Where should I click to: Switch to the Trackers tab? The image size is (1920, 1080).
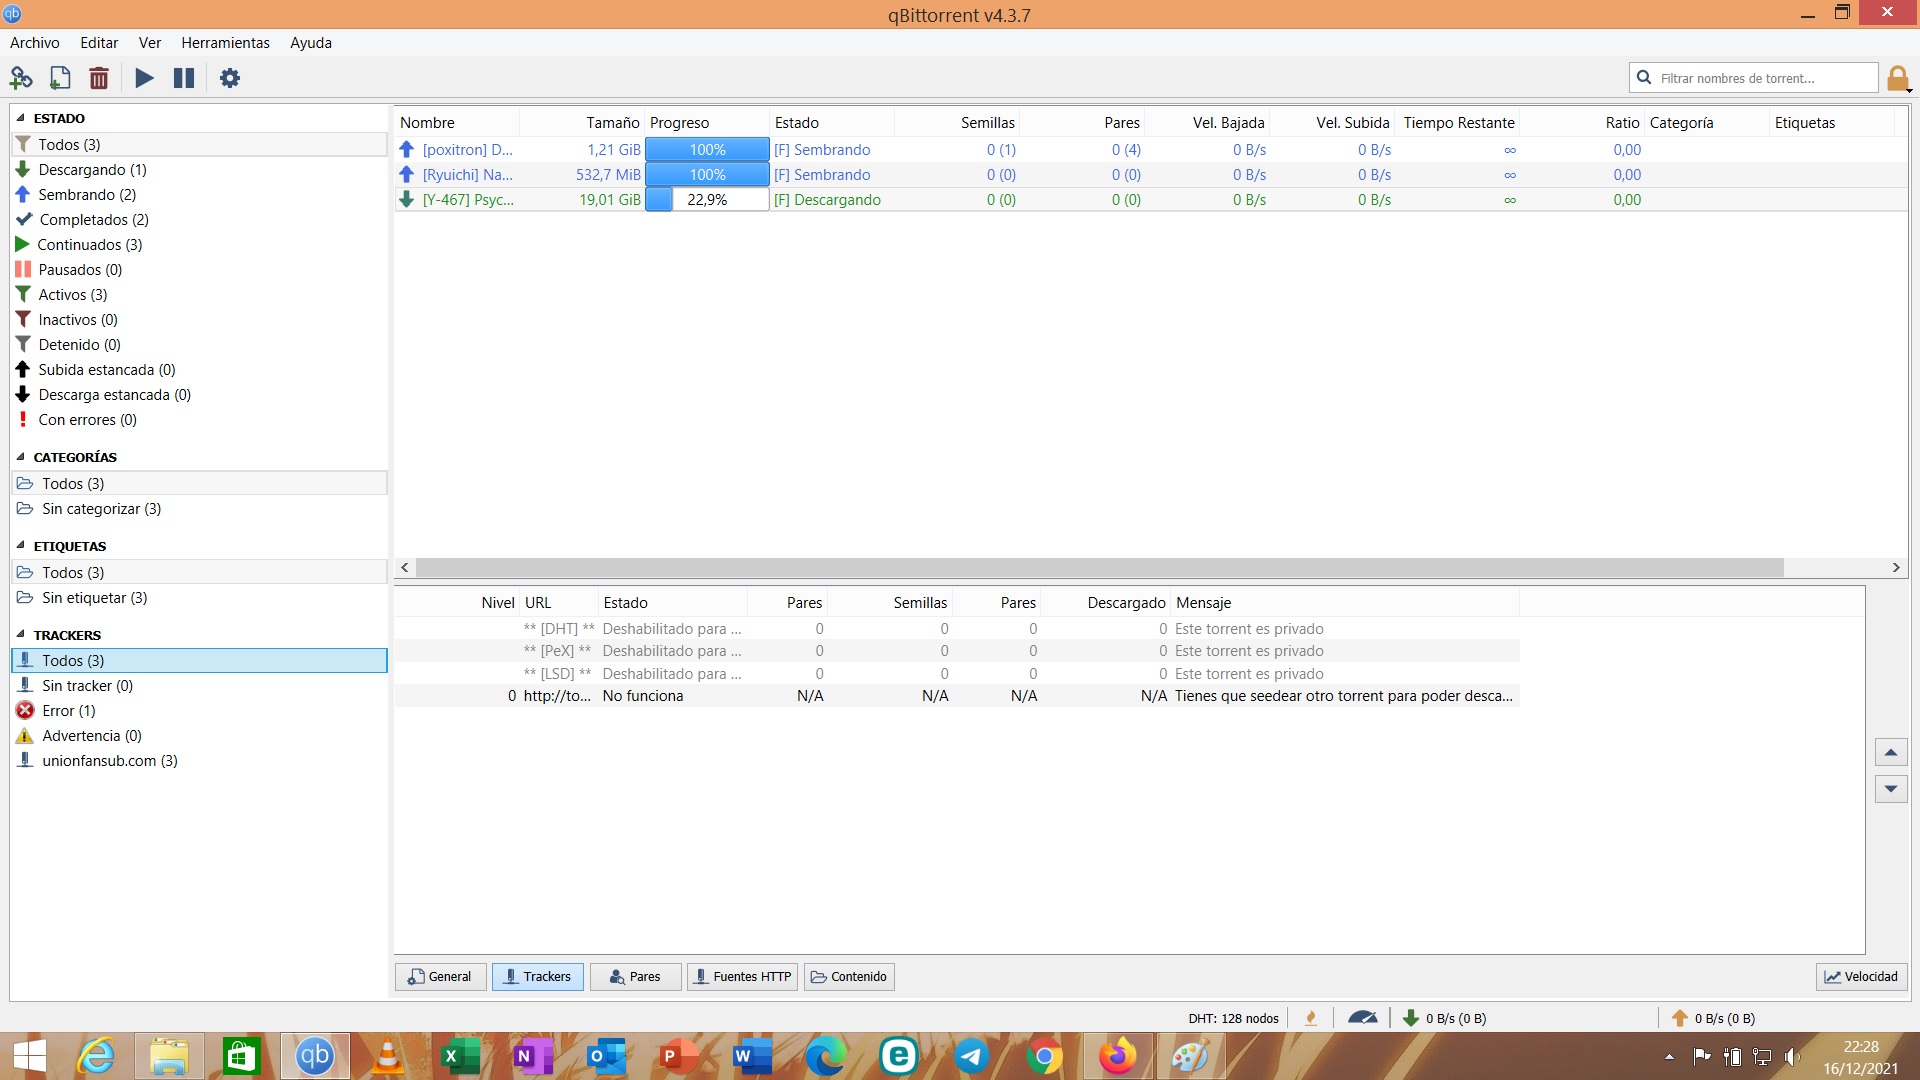click(x=538, y=977)
